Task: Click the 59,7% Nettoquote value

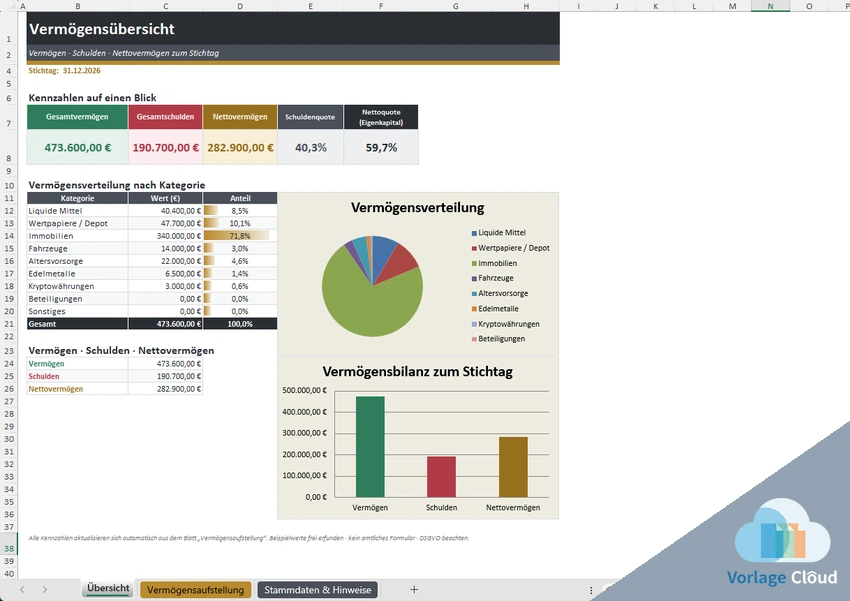Action: (x=381, y=147)
